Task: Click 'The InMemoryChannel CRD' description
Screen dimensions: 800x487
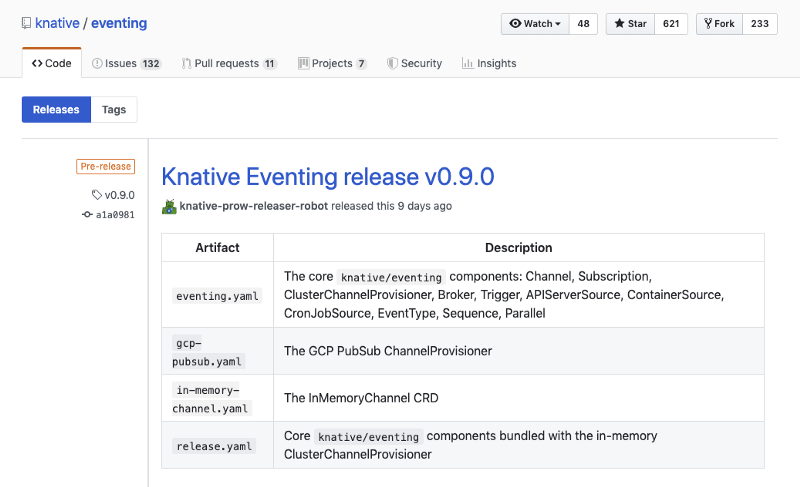Action: [x=361, y=398]
